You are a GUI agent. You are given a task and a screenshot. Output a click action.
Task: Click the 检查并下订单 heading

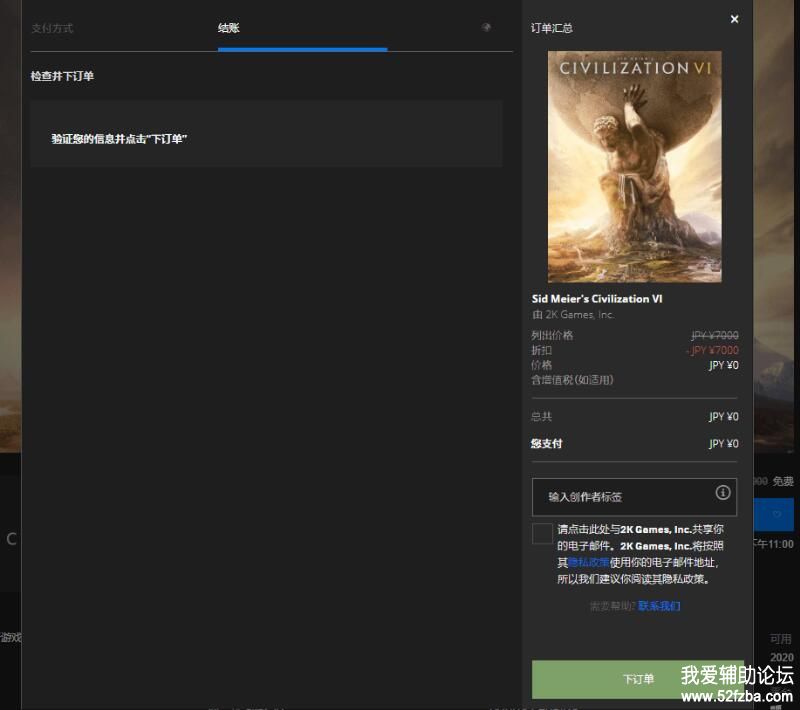coord(62,76)
